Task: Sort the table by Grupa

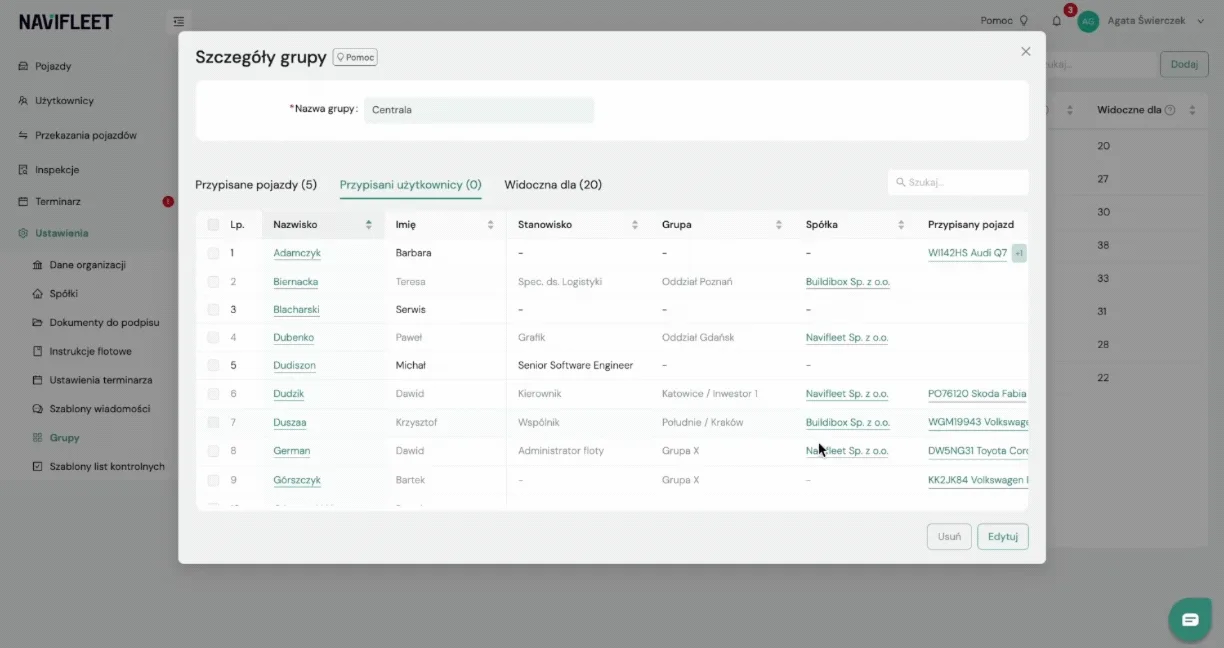Action: point(778,225)
